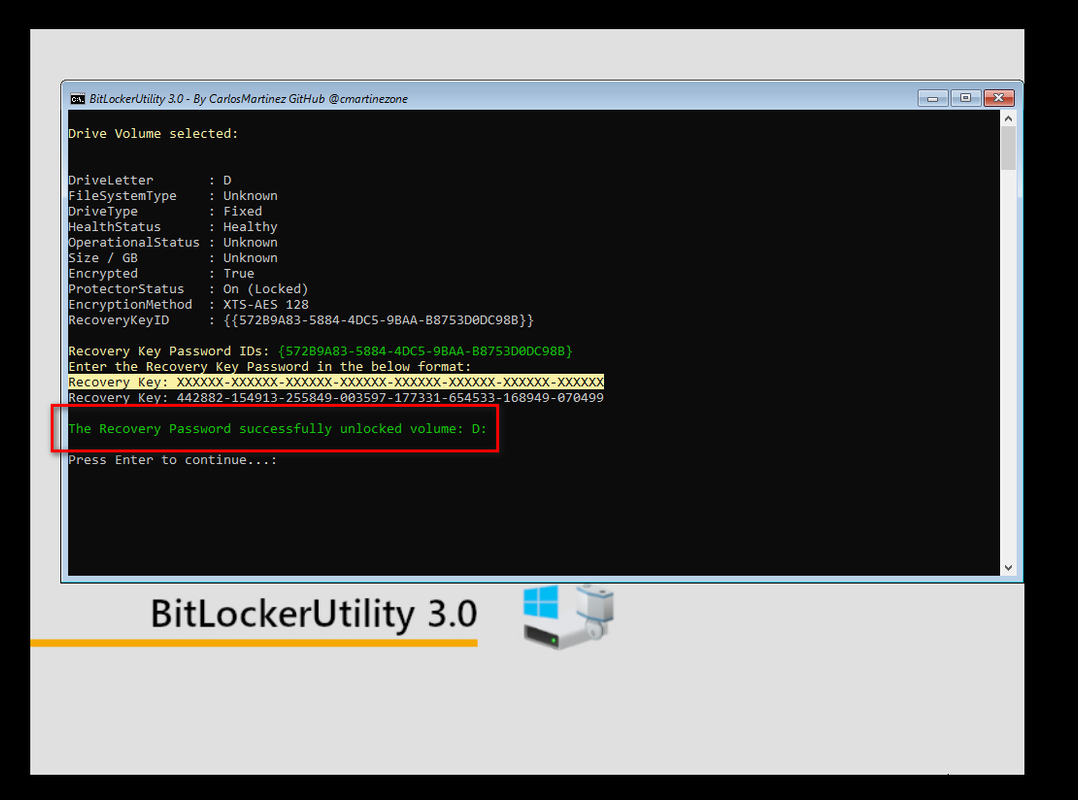Click the HealthStatus : Healthy line
Screen dimensions: 1078x800
173,227
